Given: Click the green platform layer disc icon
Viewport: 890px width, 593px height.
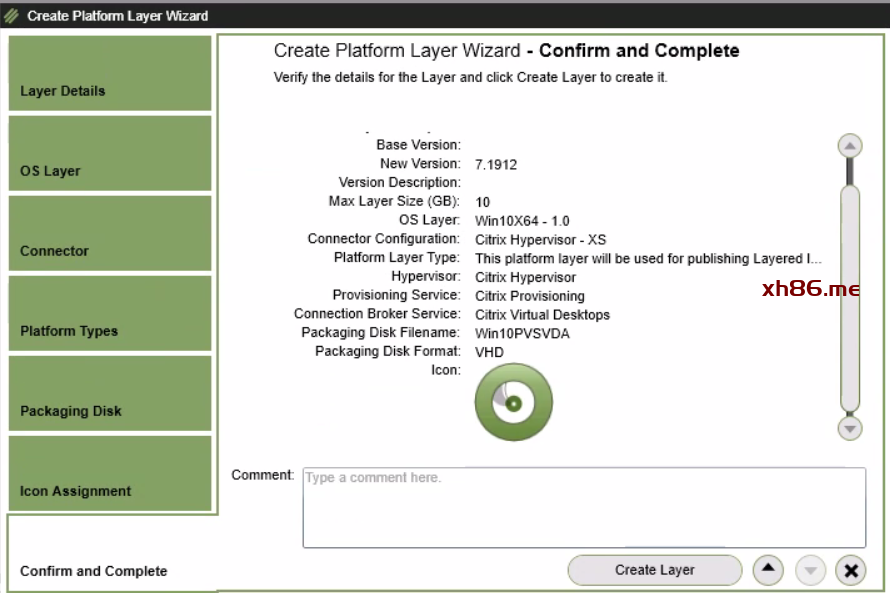Looking at the screenshot, I should pyautogui.click(x=513, y=403).
